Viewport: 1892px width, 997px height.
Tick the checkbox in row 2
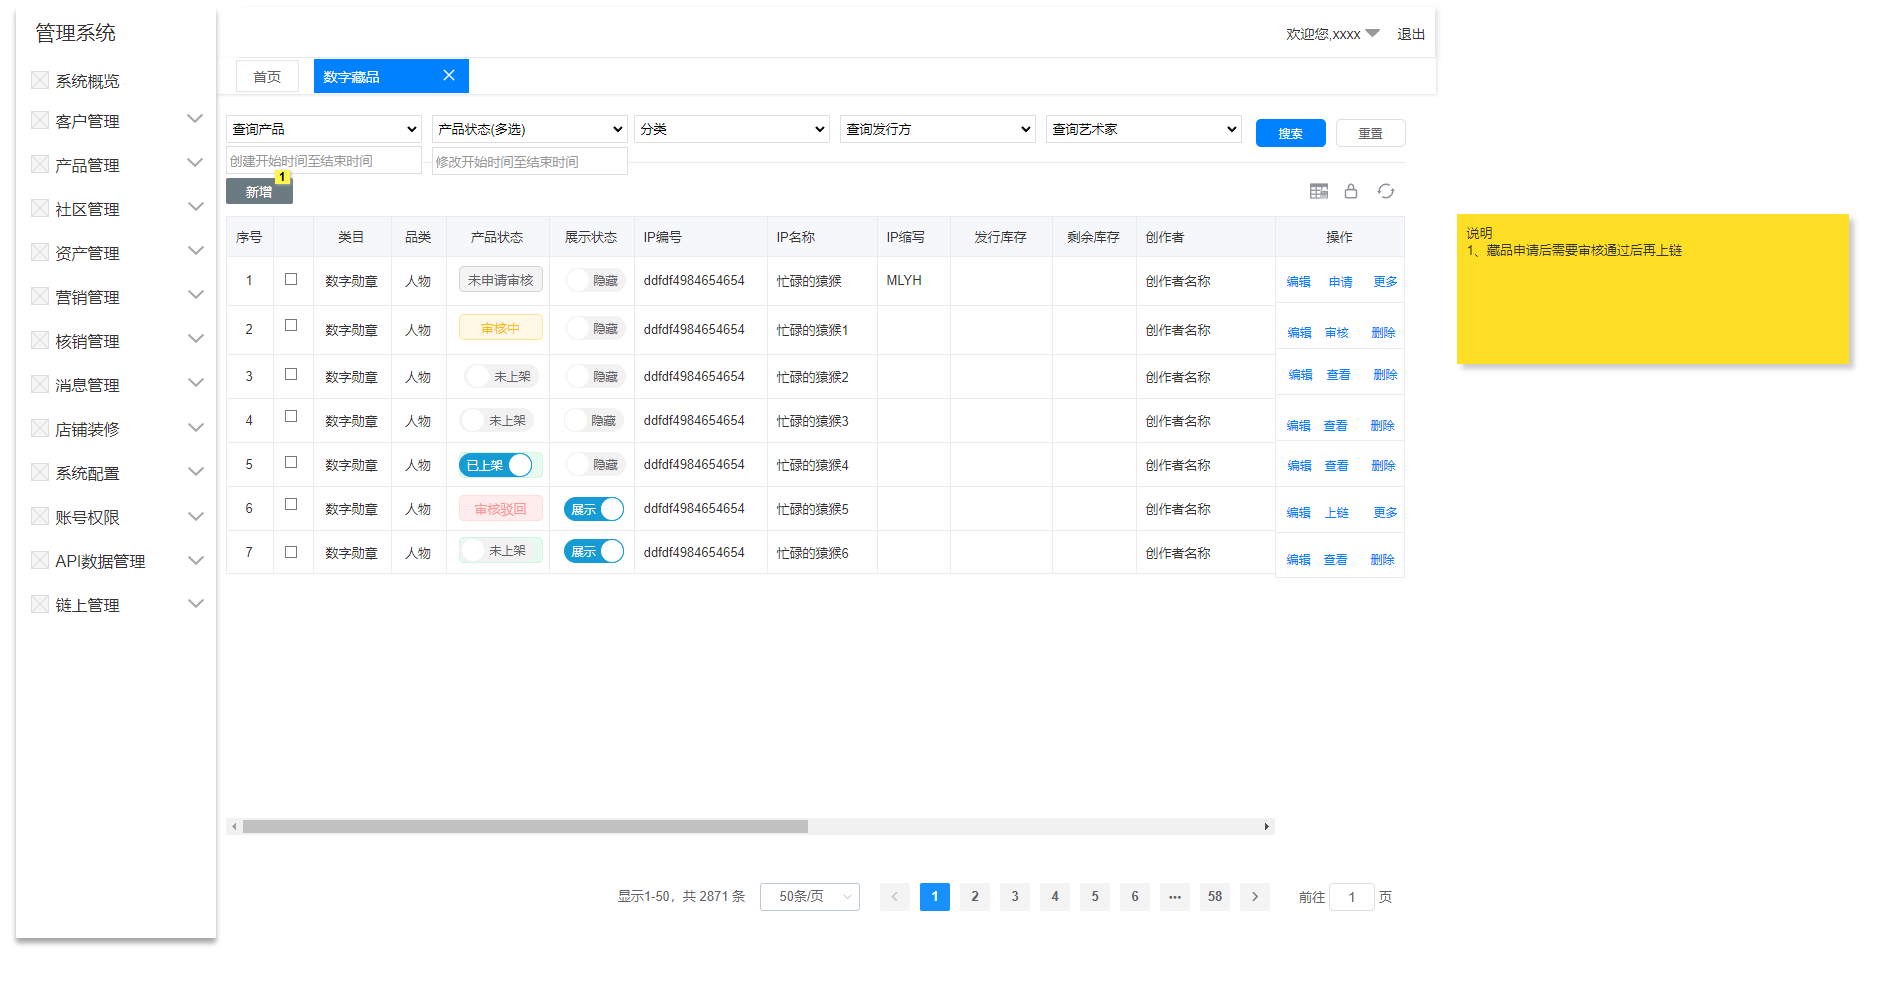[x=291, y=325]
